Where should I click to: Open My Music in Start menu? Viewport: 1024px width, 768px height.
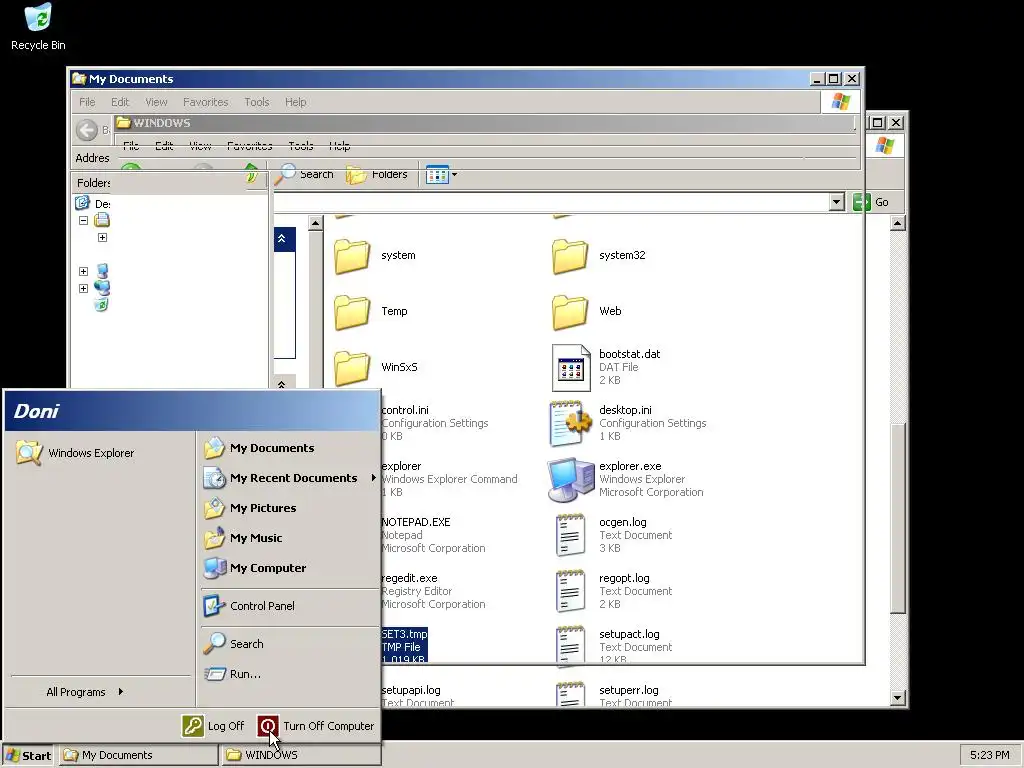pos(243,538)
